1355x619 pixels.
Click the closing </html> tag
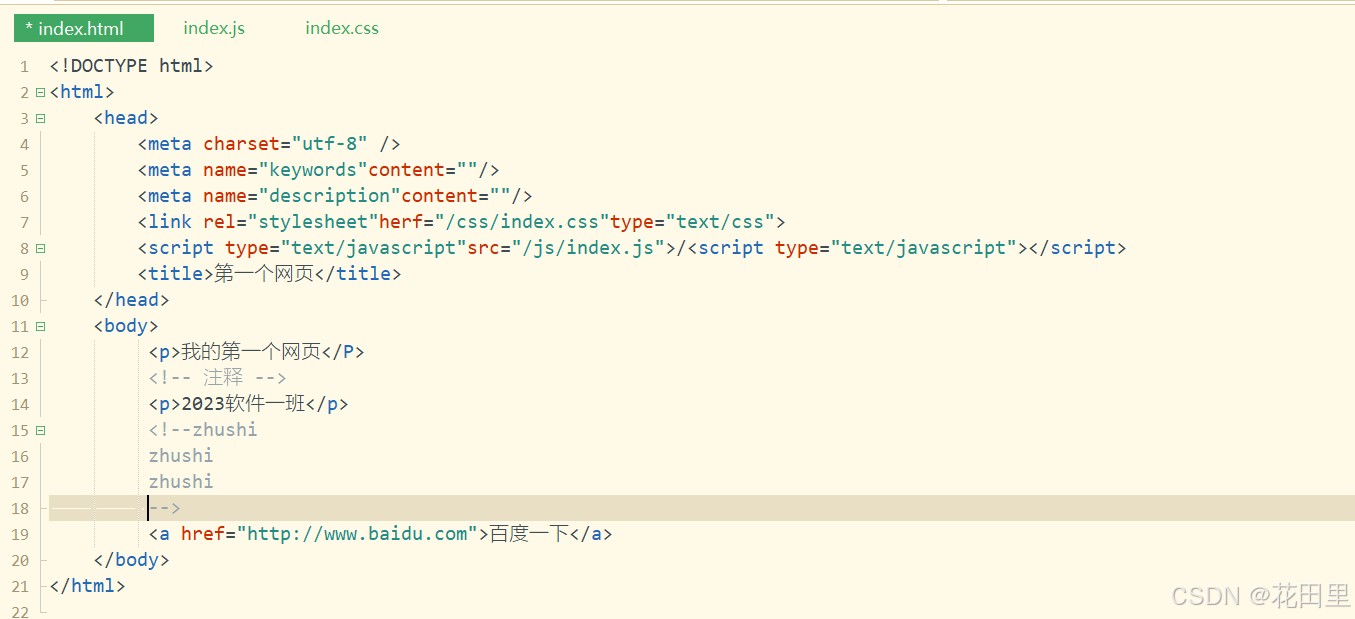pyautogui.click(x=87, y=586)
